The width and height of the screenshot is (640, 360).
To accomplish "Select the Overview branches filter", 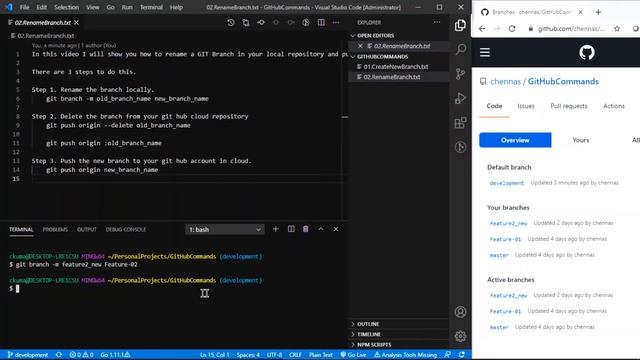I will 515,140.
